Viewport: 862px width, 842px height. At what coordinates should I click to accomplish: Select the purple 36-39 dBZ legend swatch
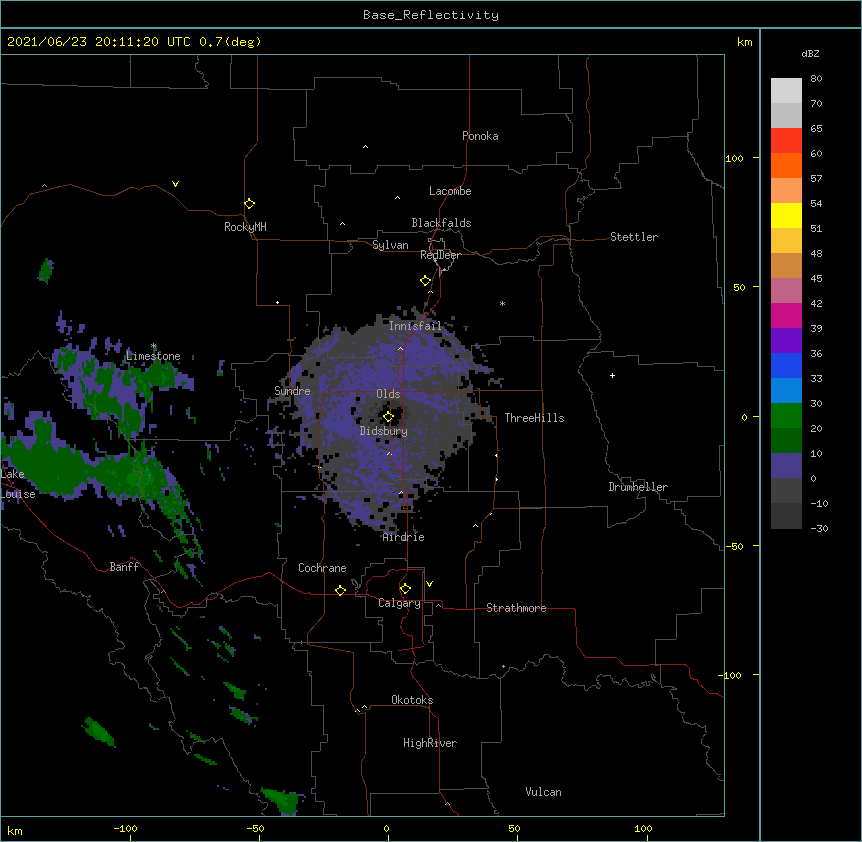786,341
